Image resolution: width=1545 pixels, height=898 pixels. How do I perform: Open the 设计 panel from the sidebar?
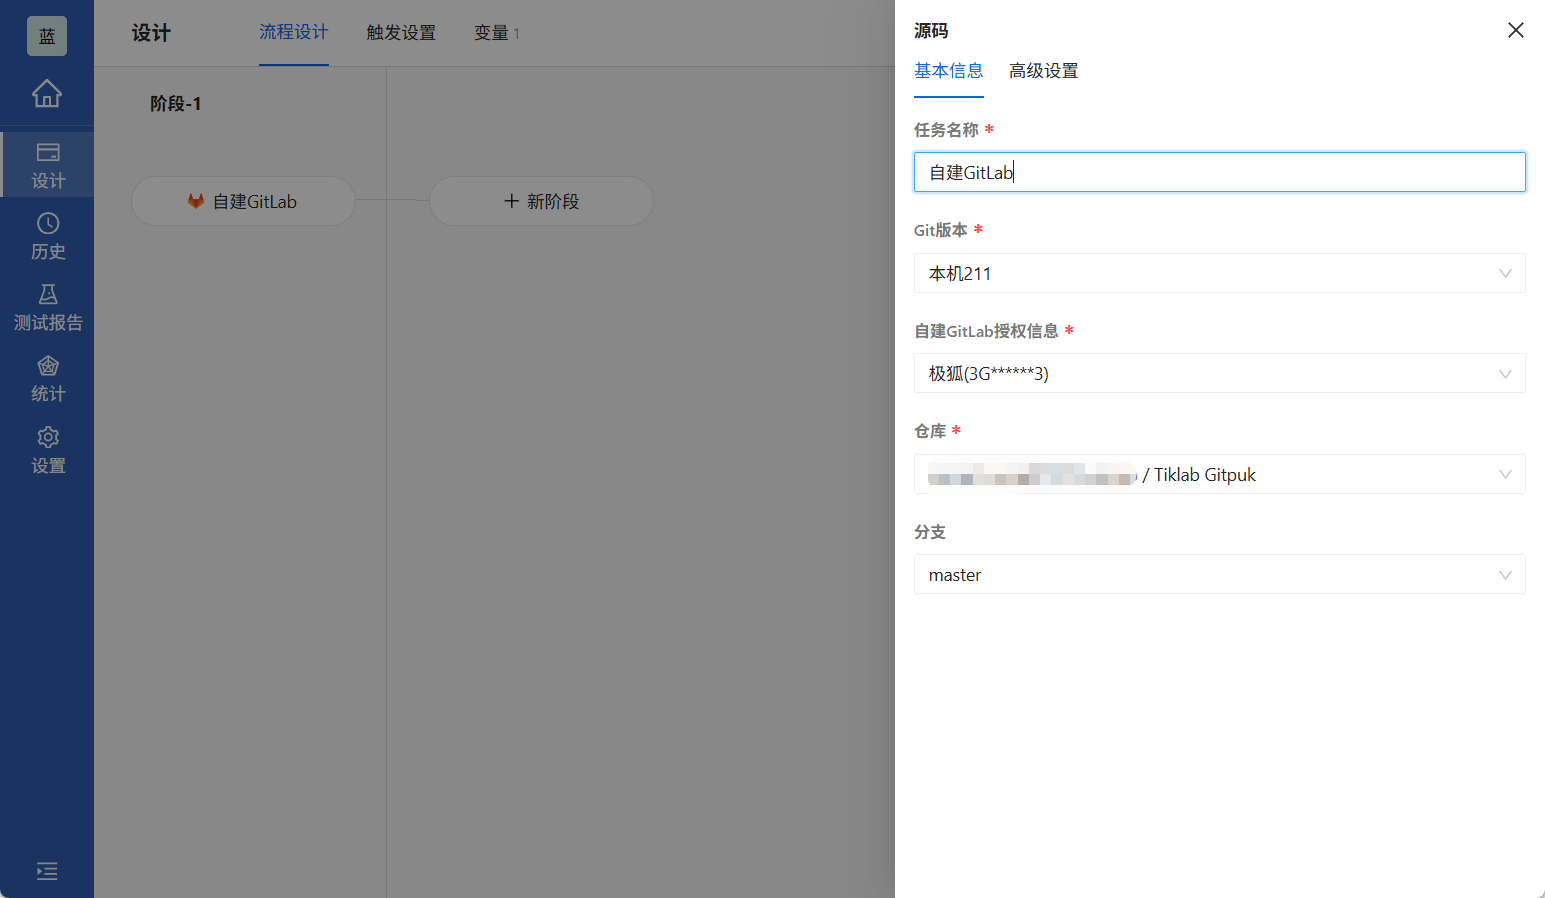point(47,164)
